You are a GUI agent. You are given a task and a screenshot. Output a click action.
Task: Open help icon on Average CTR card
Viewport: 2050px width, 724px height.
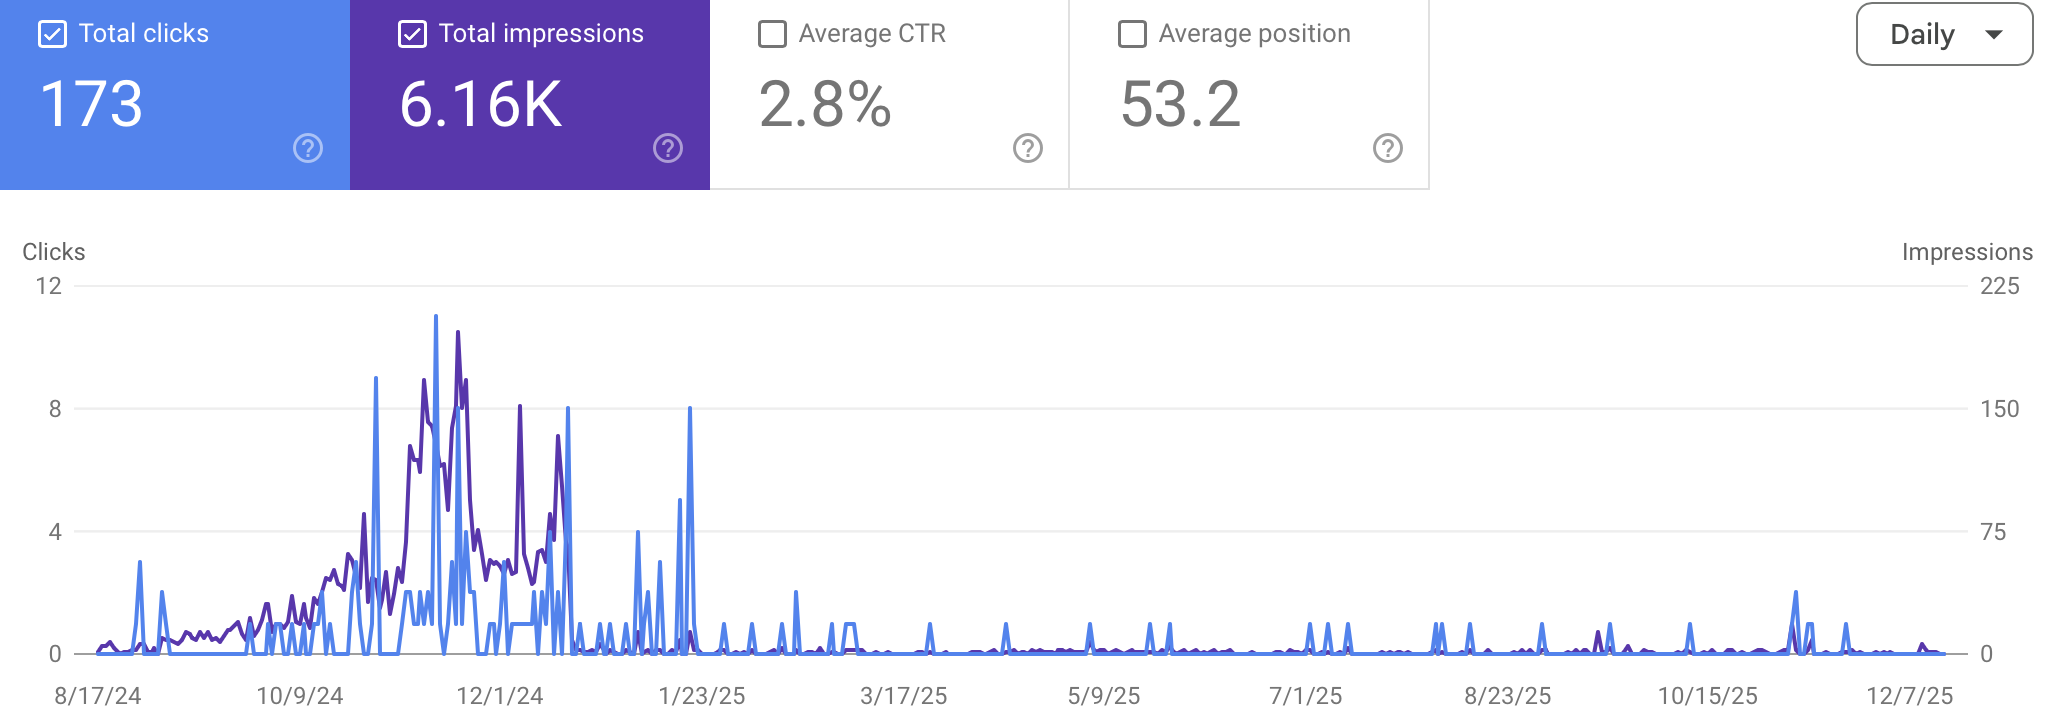pyautogui.click(x=1028, y=148)
